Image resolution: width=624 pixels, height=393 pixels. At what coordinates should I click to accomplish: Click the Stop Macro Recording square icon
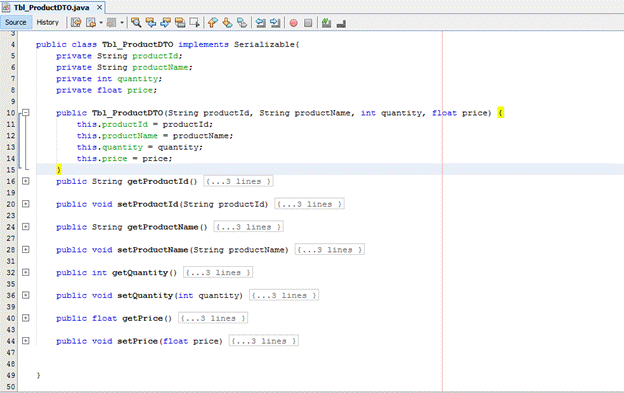pyautogui.click(x=308, y=23)
